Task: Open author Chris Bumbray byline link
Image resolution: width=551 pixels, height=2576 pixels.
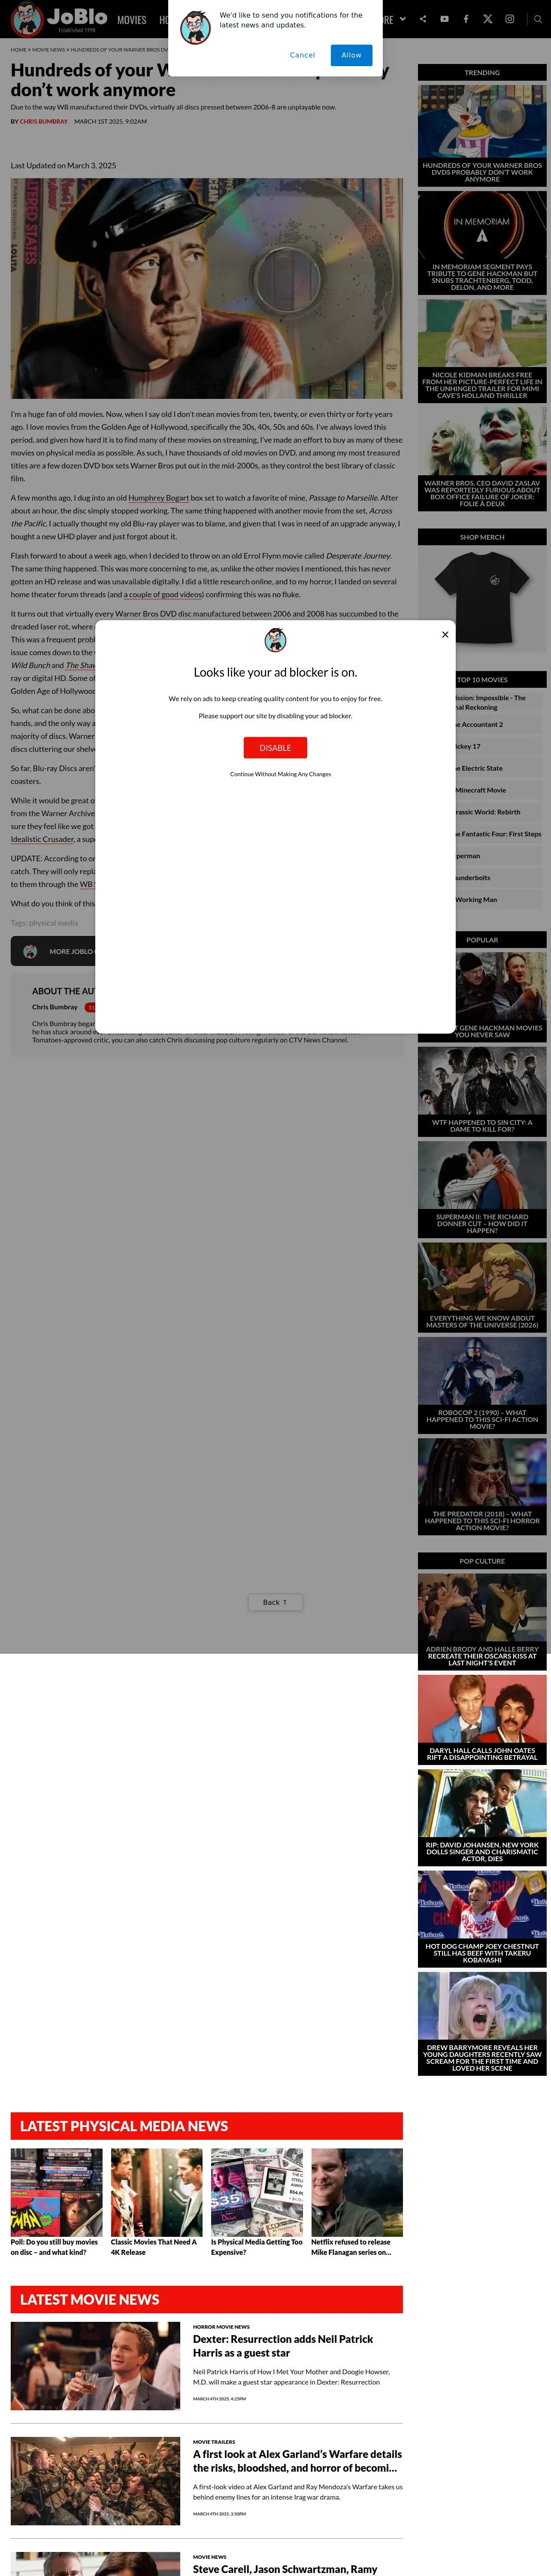Action: tap(44, 121)
